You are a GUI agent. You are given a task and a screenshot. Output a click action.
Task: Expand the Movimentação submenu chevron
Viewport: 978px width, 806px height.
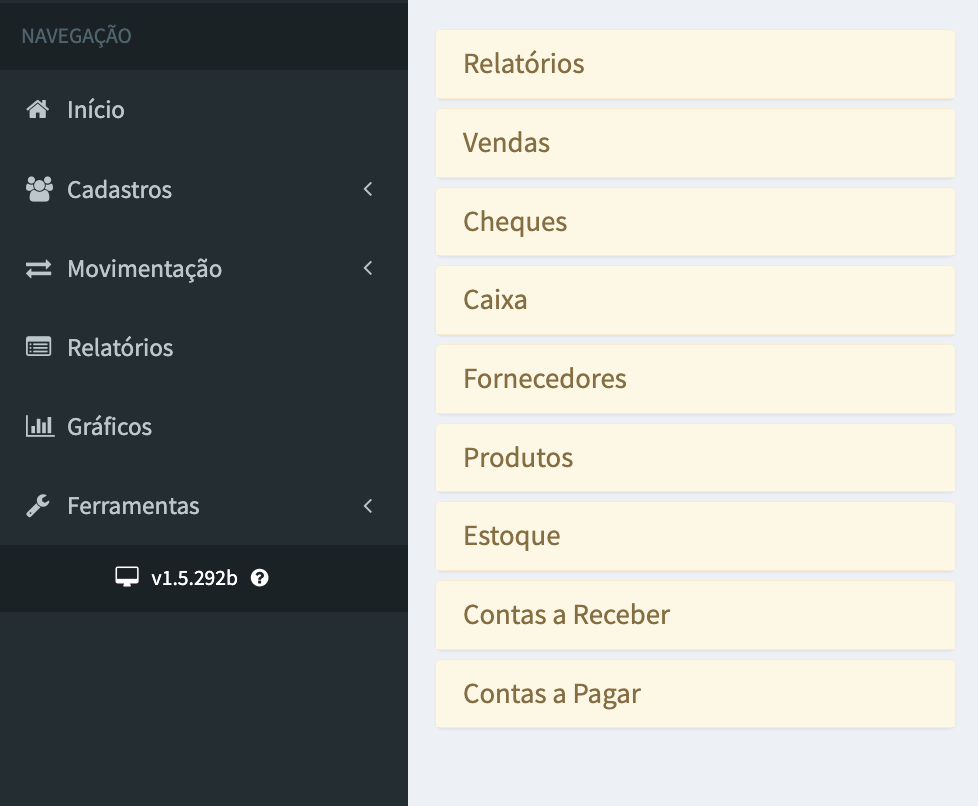click(368, 268)
